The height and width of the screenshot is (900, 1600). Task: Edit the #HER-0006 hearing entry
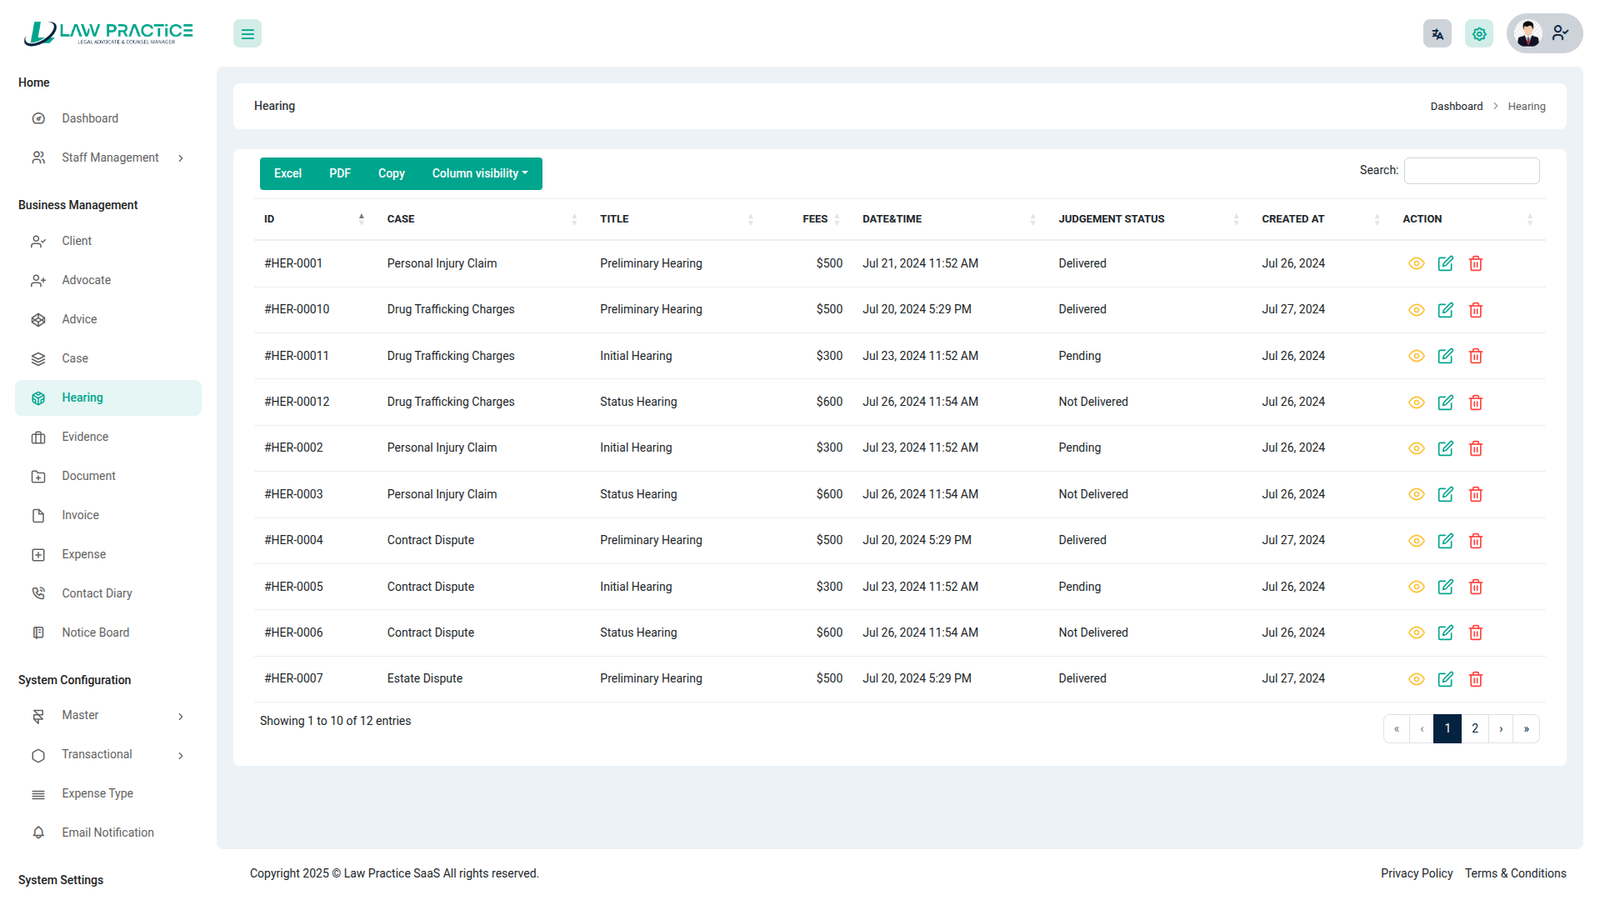point(1445,633)
